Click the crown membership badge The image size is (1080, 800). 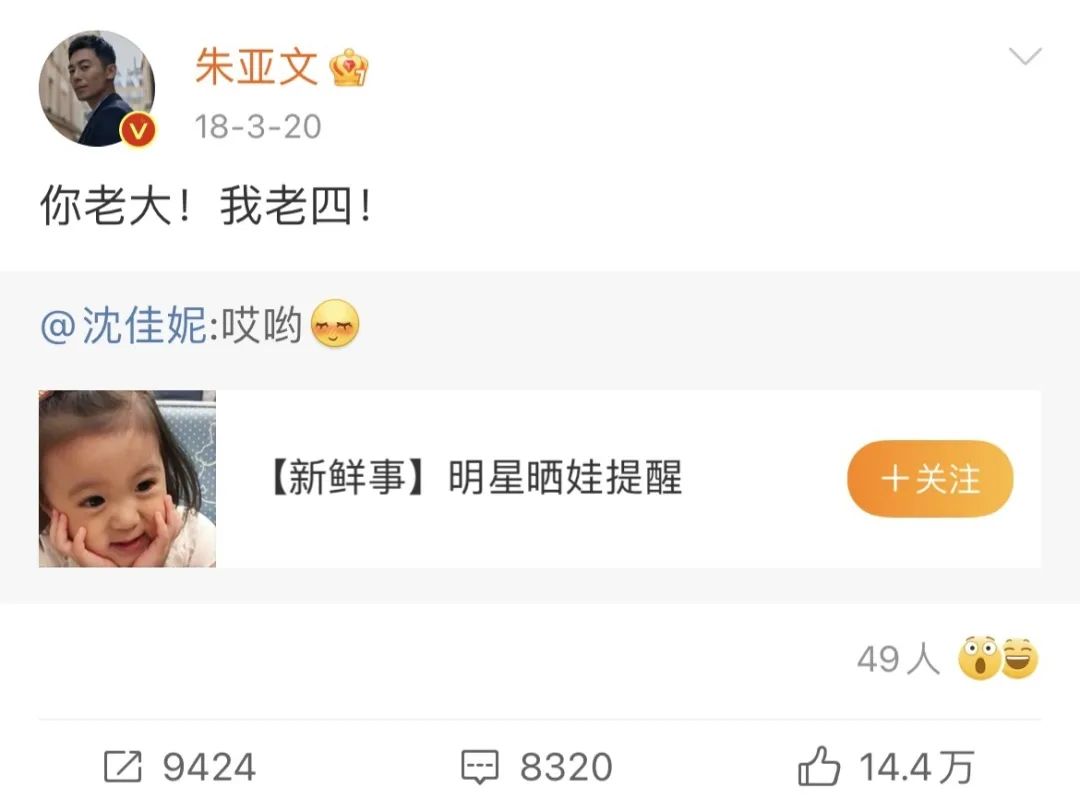coord(349,68)
